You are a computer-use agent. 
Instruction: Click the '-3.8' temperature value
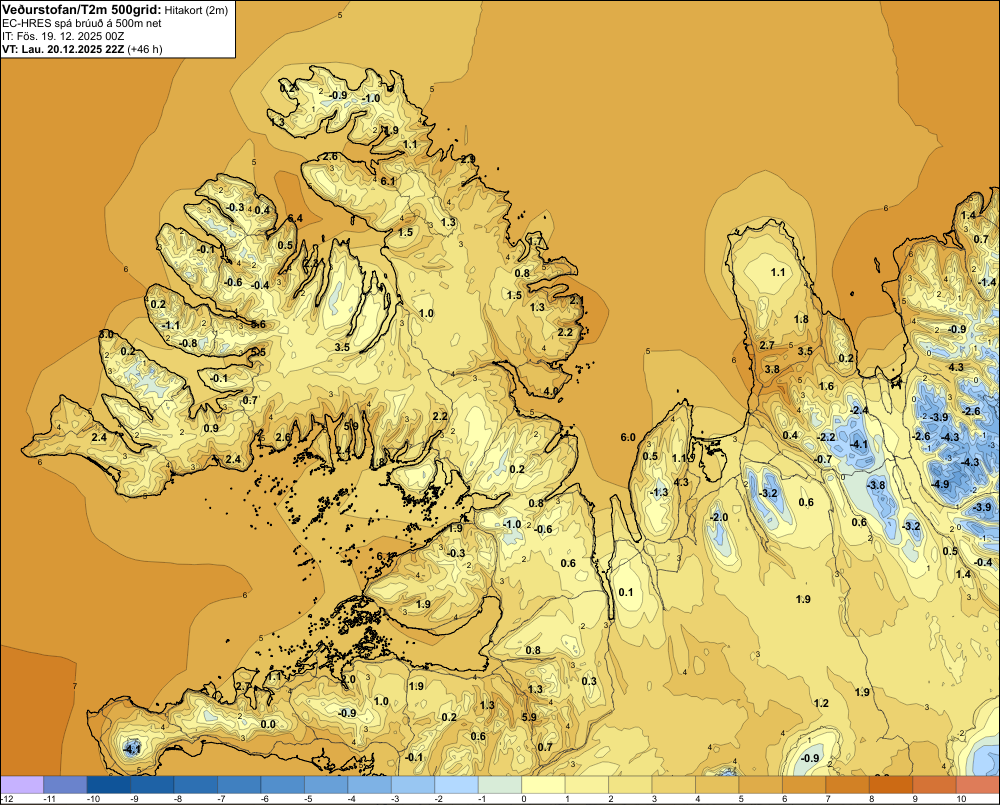[x=876, y=485]
